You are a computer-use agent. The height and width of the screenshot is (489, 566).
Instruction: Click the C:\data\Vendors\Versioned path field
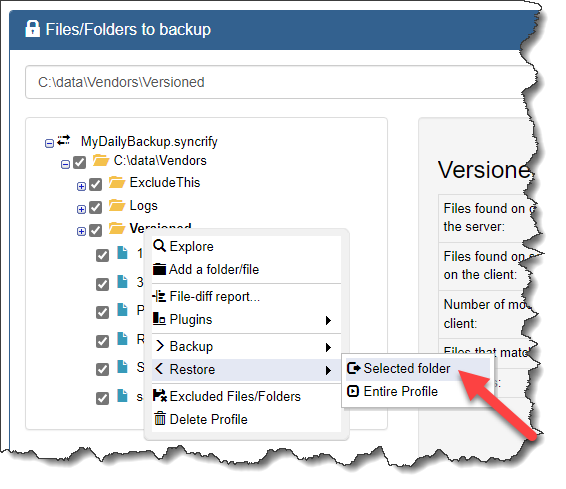click(x=282, y=82)
